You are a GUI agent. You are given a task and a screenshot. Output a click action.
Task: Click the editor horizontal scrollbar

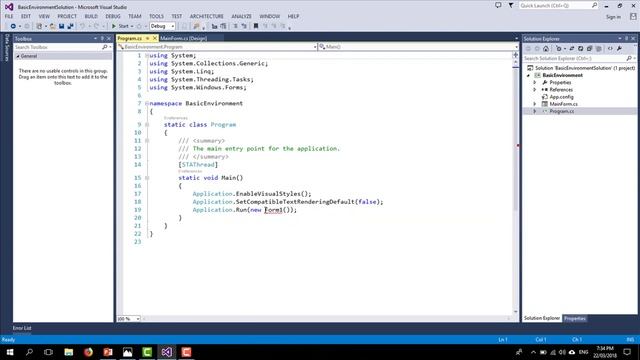(327, 318)
